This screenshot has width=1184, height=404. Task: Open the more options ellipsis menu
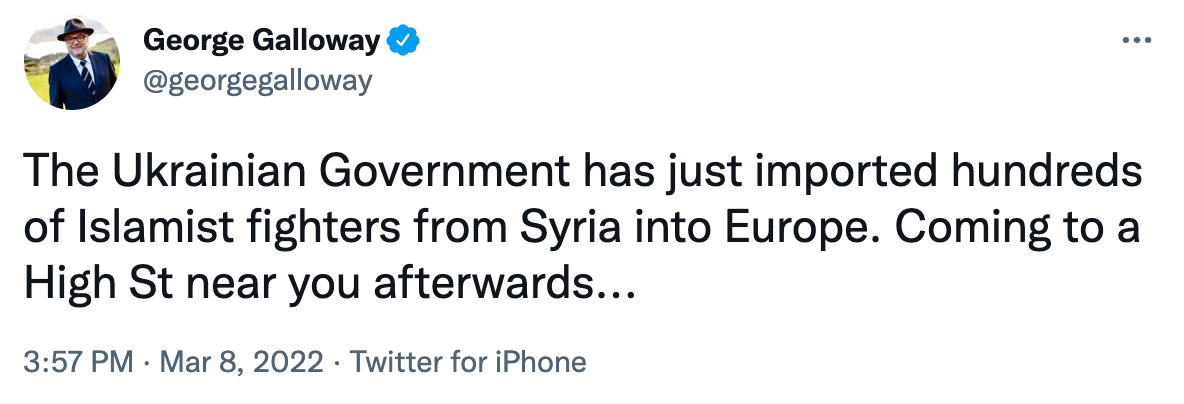tap(1138, 41)
